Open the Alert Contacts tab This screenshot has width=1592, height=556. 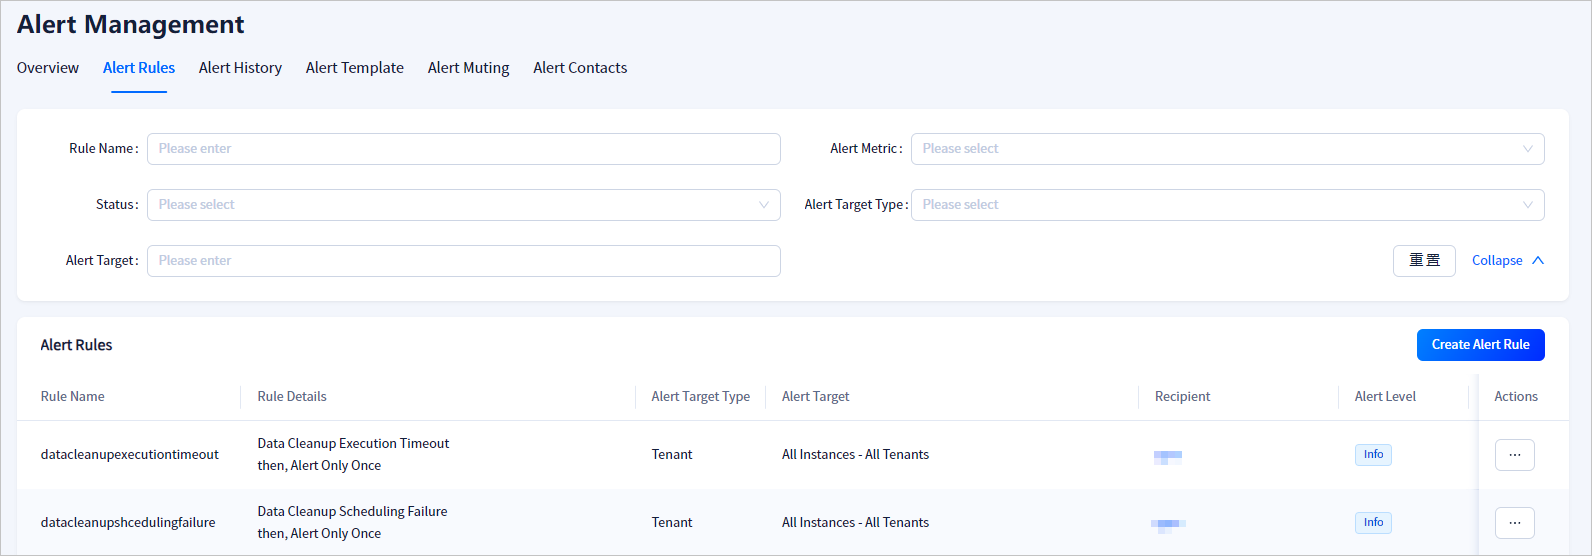coord(580,68)
